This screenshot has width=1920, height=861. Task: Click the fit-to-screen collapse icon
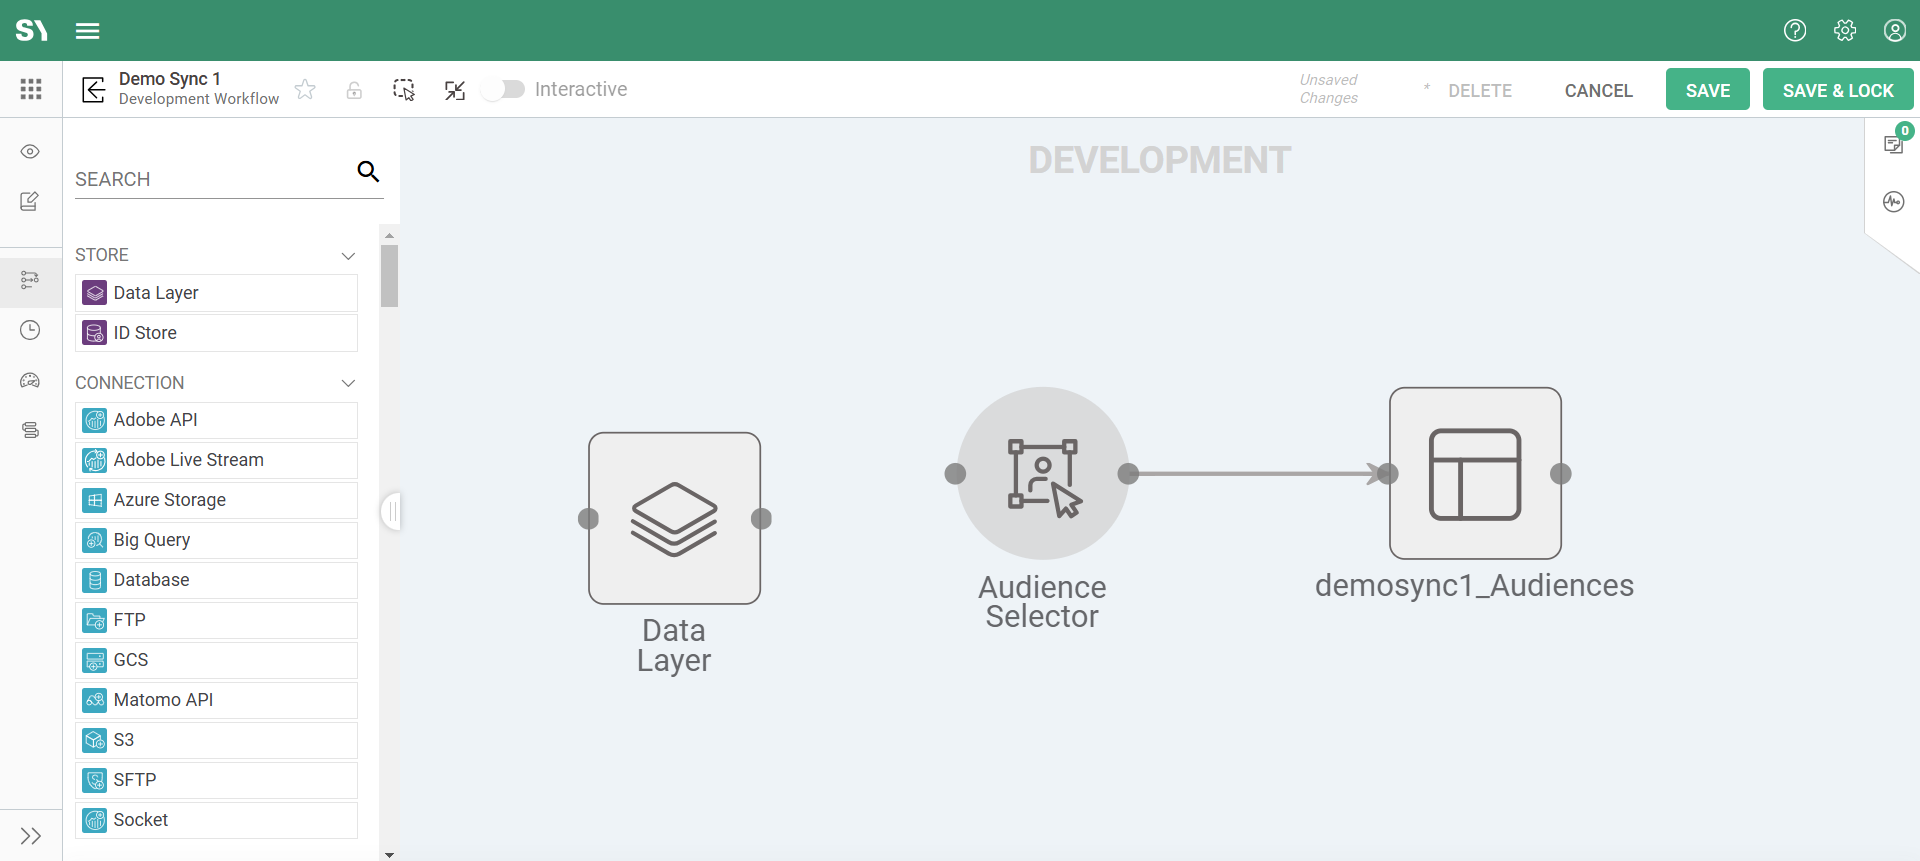(455, 90)
